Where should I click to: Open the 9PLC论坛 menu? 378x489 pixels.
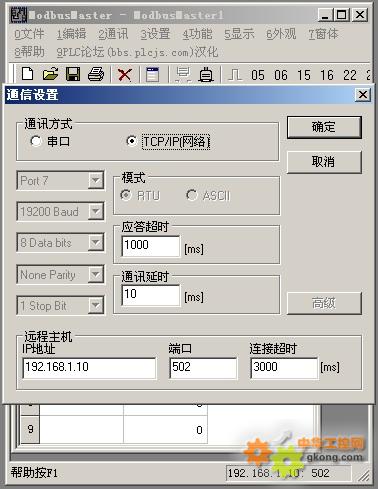pyautogui.click(x=137, y=52)
